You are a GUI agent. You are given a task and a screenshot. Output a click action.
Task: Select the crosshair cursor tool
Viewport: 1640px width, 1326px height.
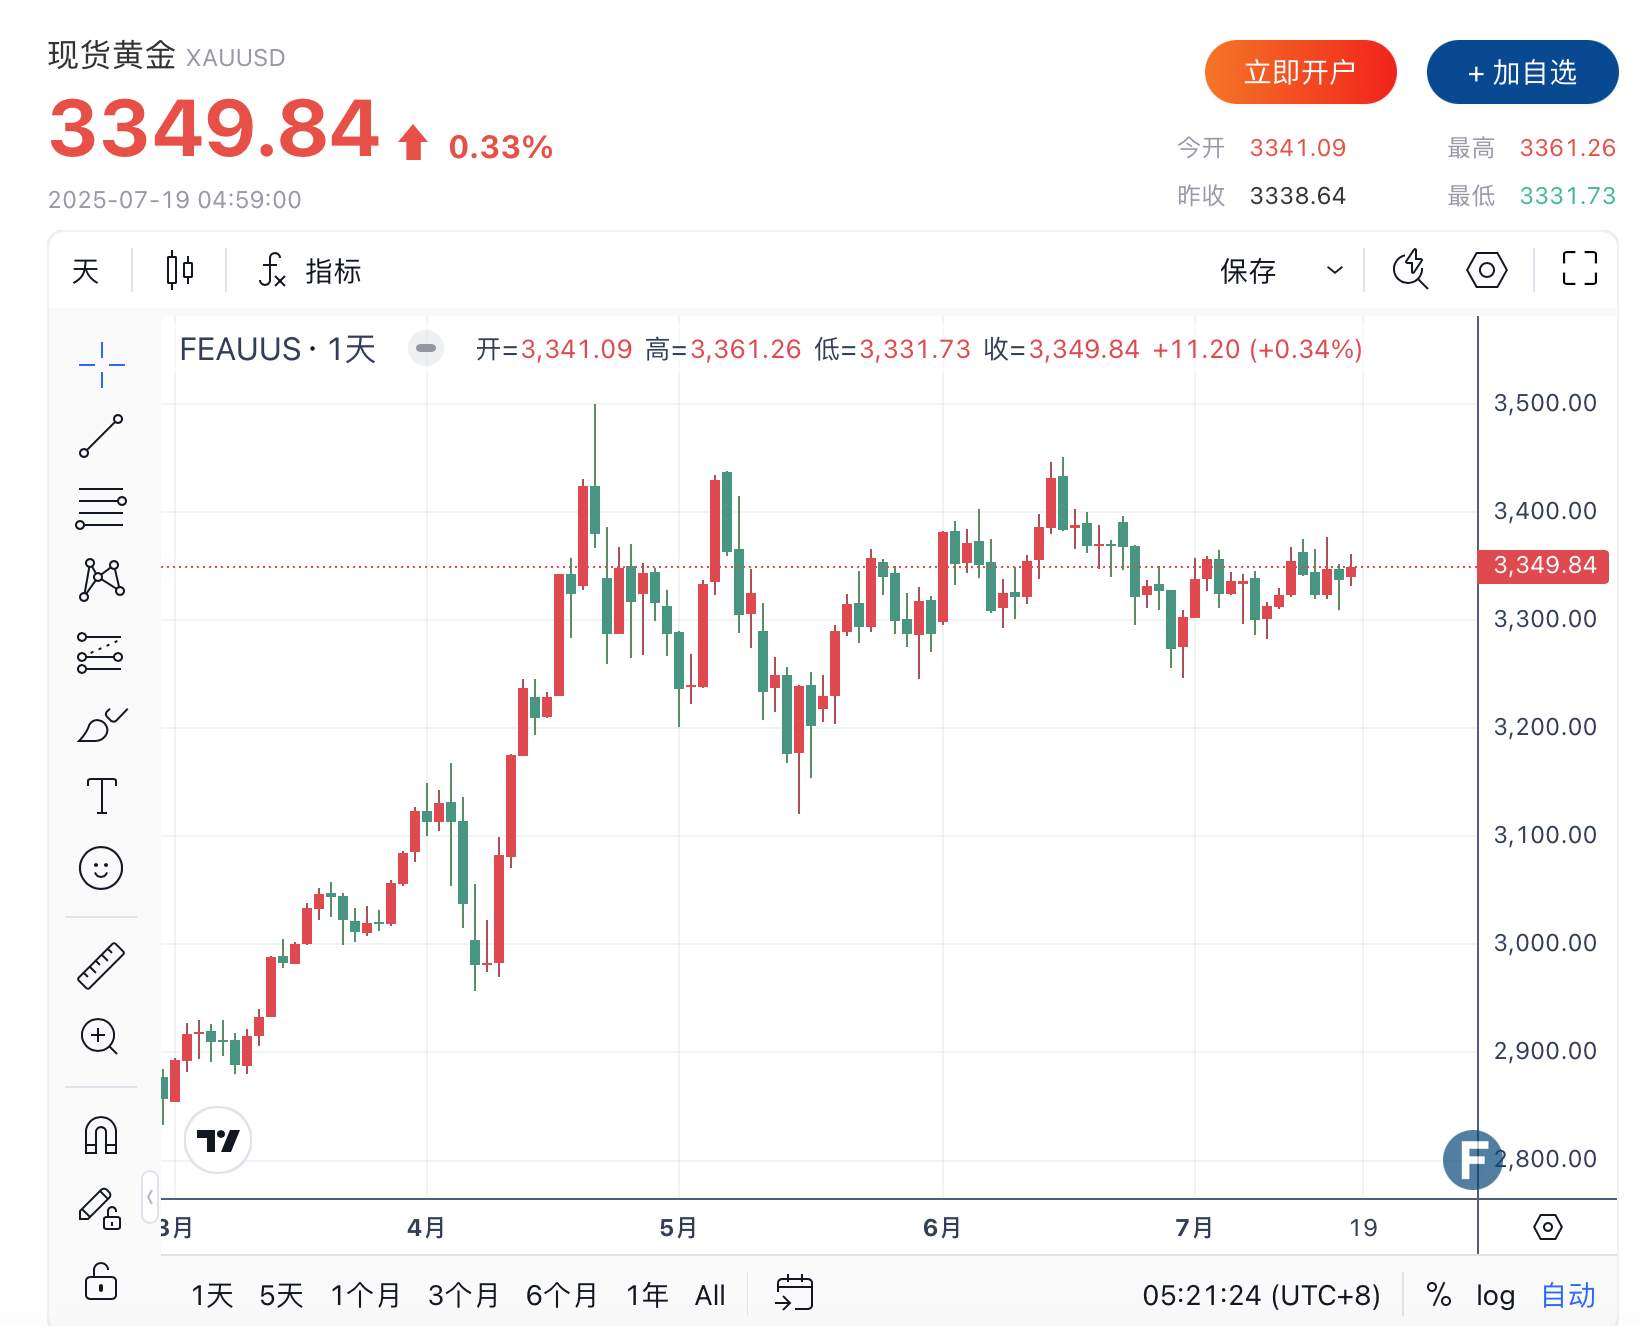click(100, 365)
